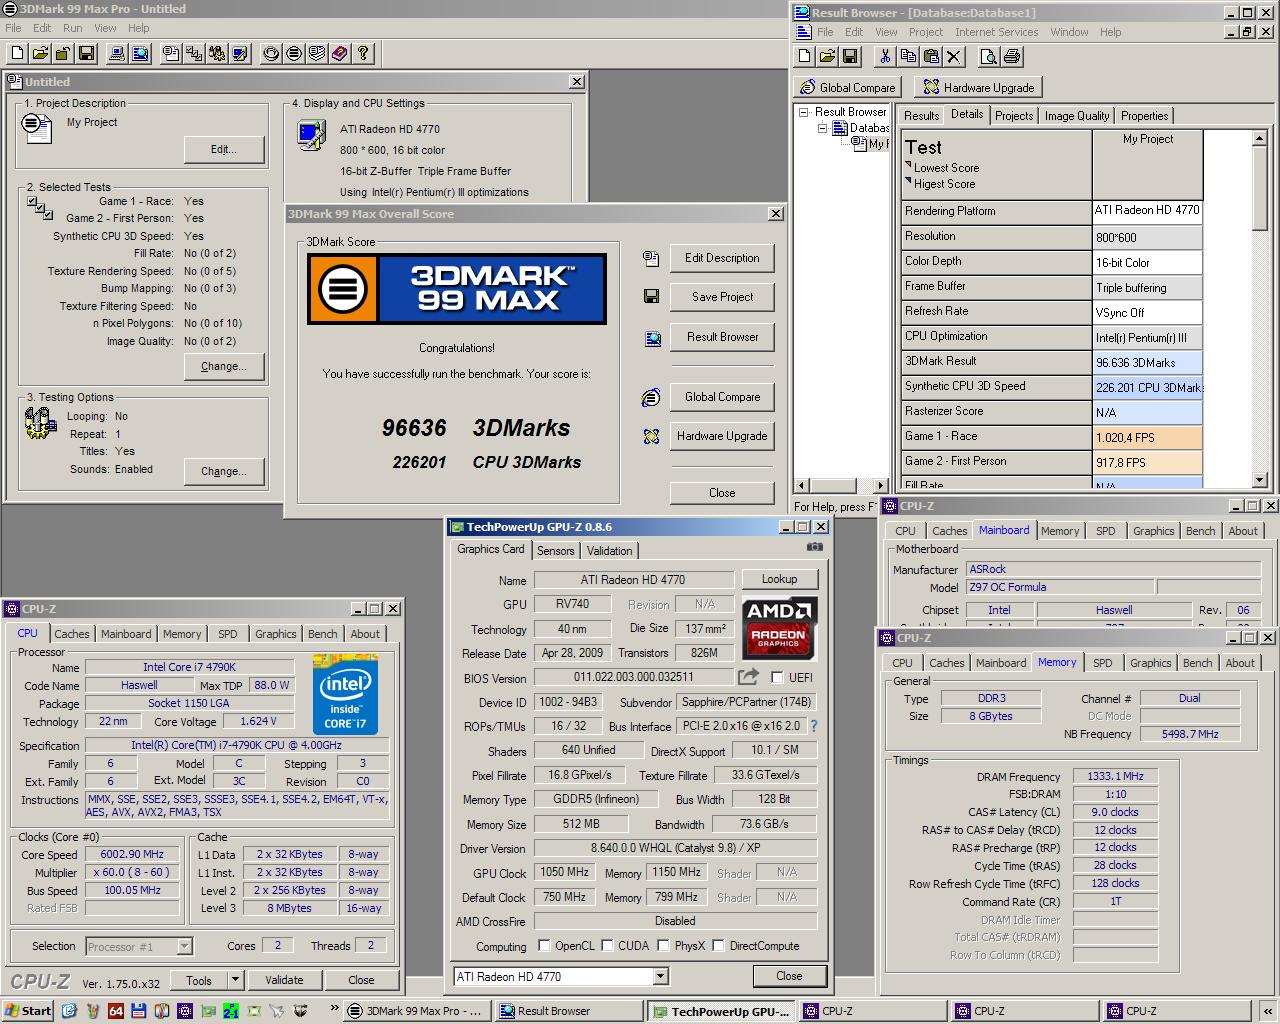1280x1024 pixels.
Task: Click the 3DMark Result value 96.636 3DMarks cell
Action: click(1147, 362)
